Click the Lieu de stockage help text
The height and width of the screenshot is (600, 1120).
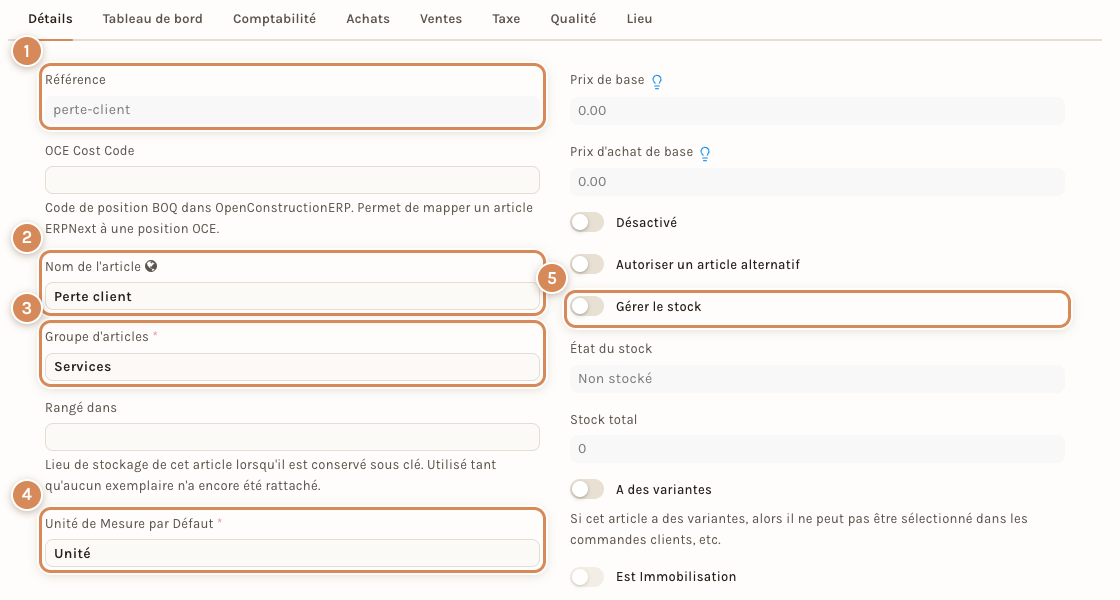click(271, 475)
